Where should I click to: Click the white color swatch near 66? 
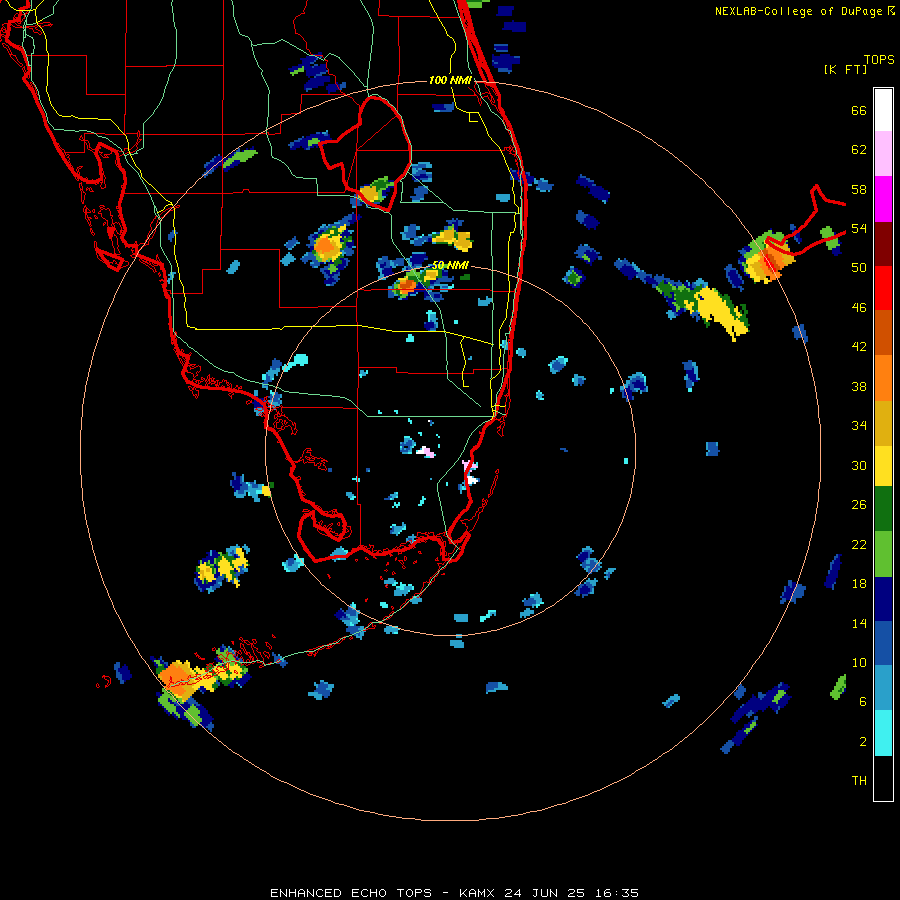883,110
